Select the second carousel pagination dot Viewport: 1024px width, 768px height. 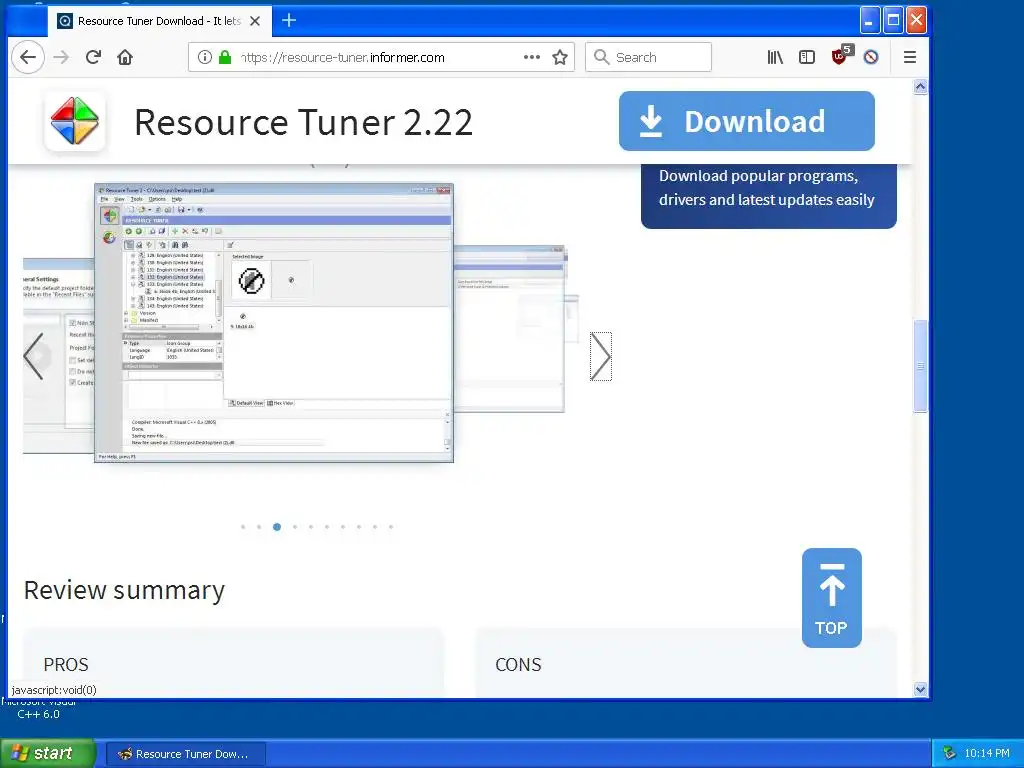259,527
